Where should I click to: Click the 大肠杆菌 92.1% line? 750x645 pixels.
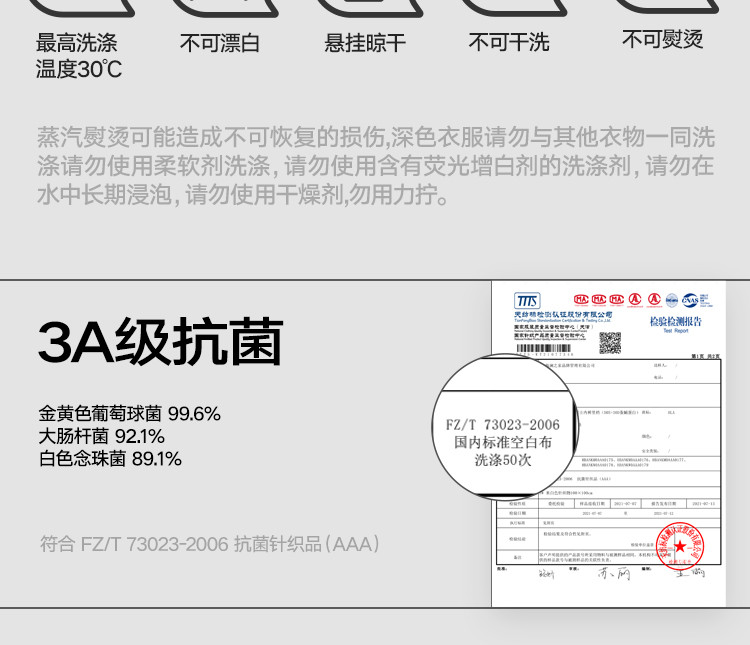101,436
